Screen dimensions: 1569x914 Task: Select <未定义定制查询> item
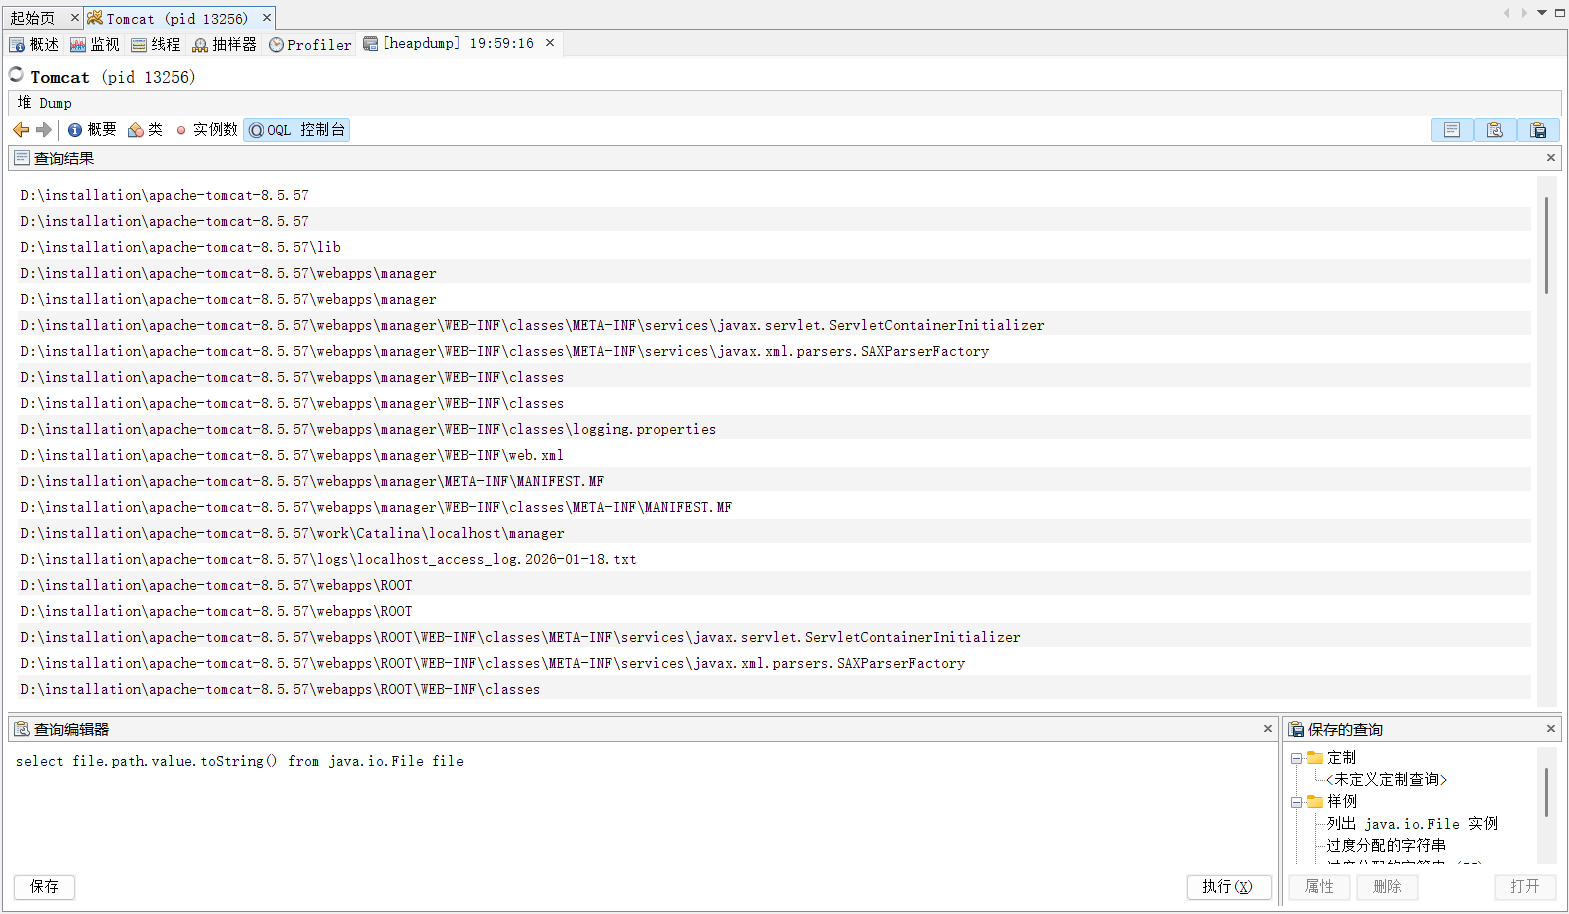tap(1387, 780)
